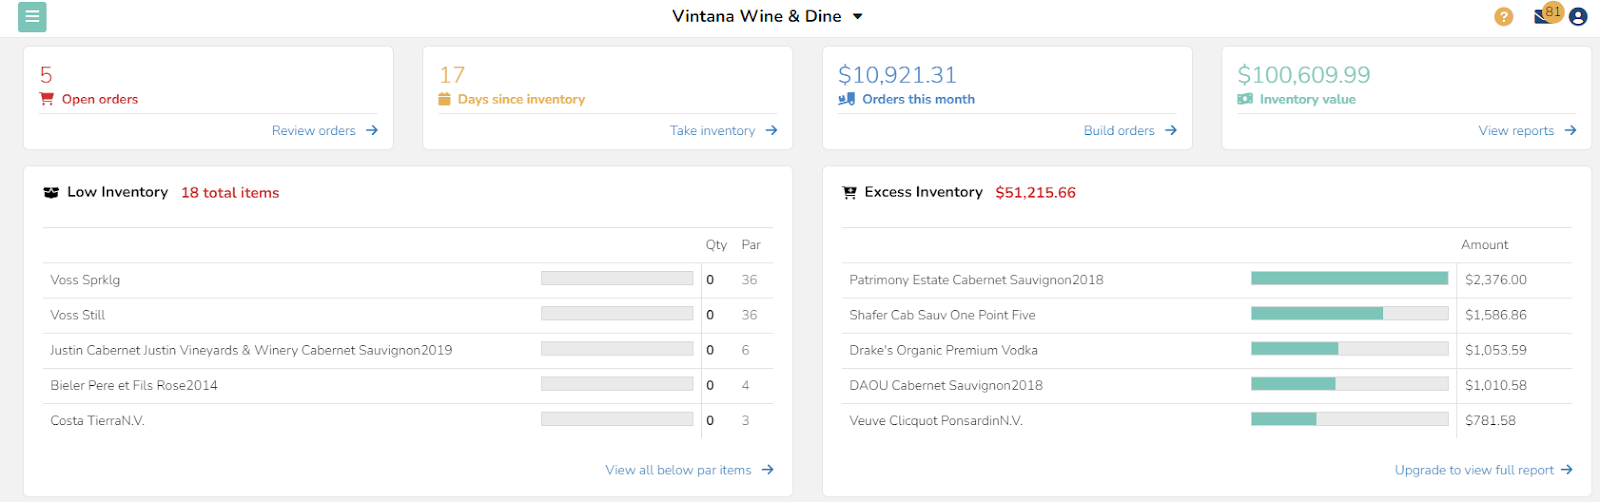Click the calendar Days since inventory icon

pyautogui.click(x=445, y=99)
